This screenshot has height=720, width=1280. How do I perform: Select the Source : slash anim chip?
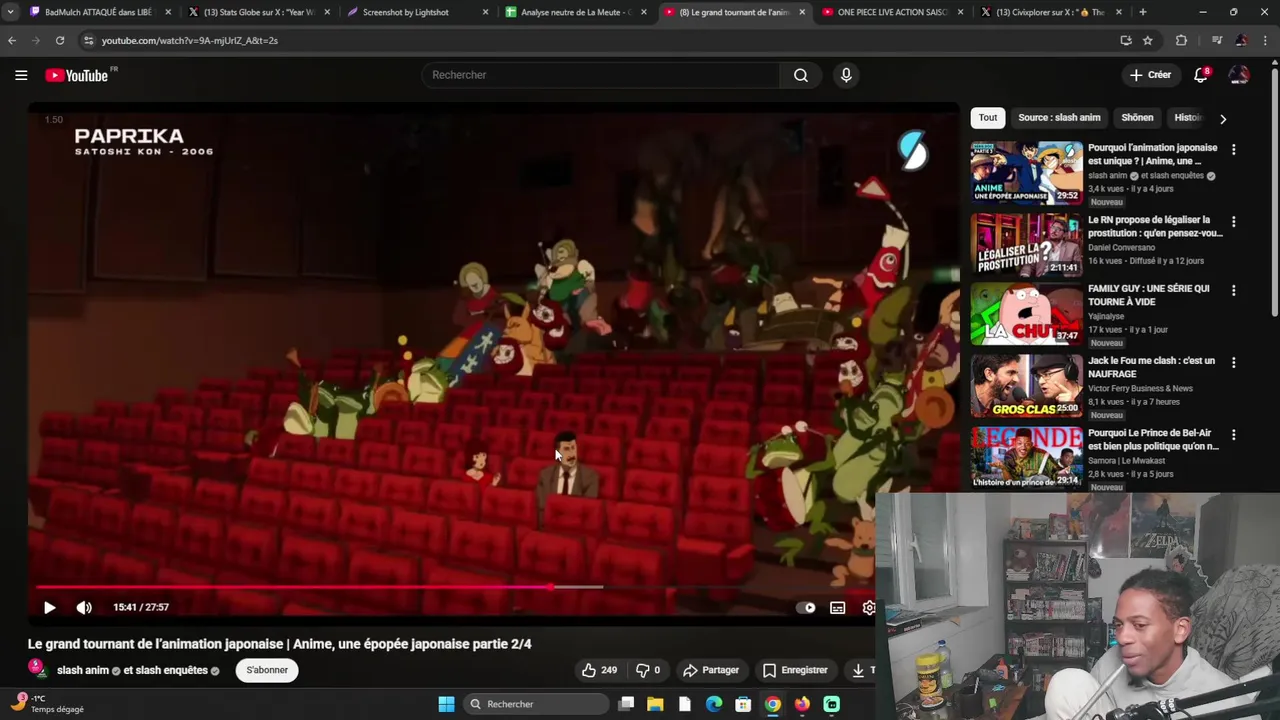click(1059, 118)
